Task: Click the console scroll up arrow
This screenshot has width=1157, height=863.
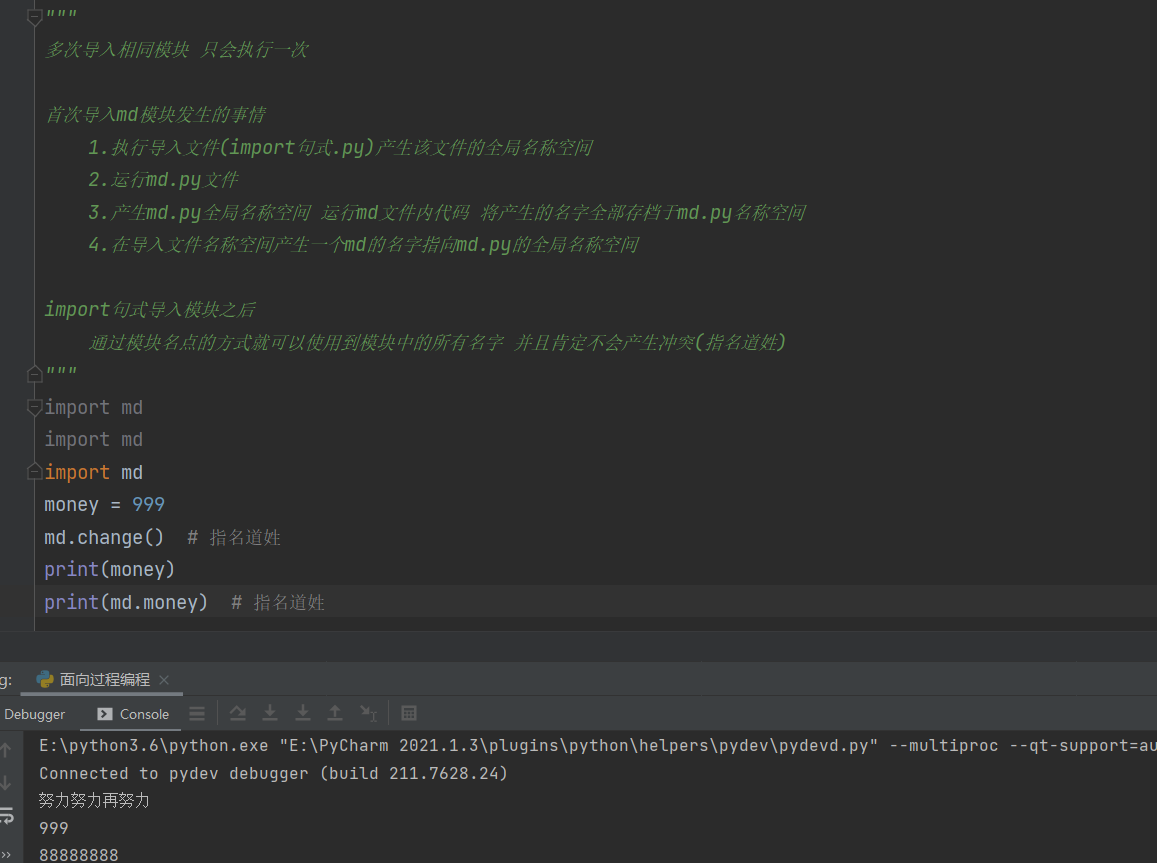Action: (x=6, y=750)
